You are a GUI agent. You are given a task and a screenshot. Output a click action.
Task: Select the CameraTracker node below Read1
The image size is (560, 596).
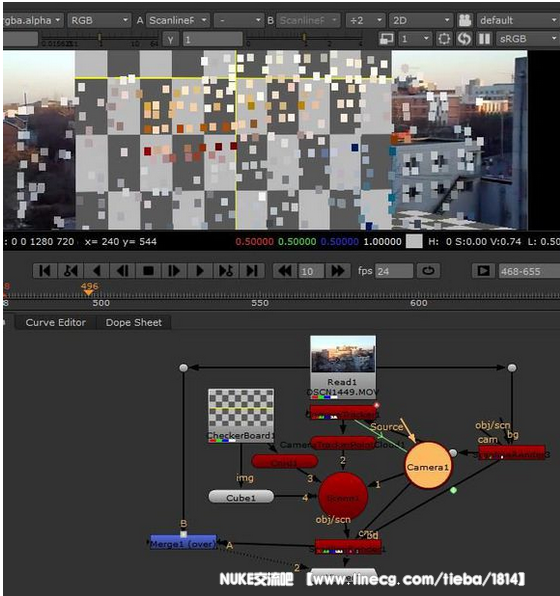(343, 413)
